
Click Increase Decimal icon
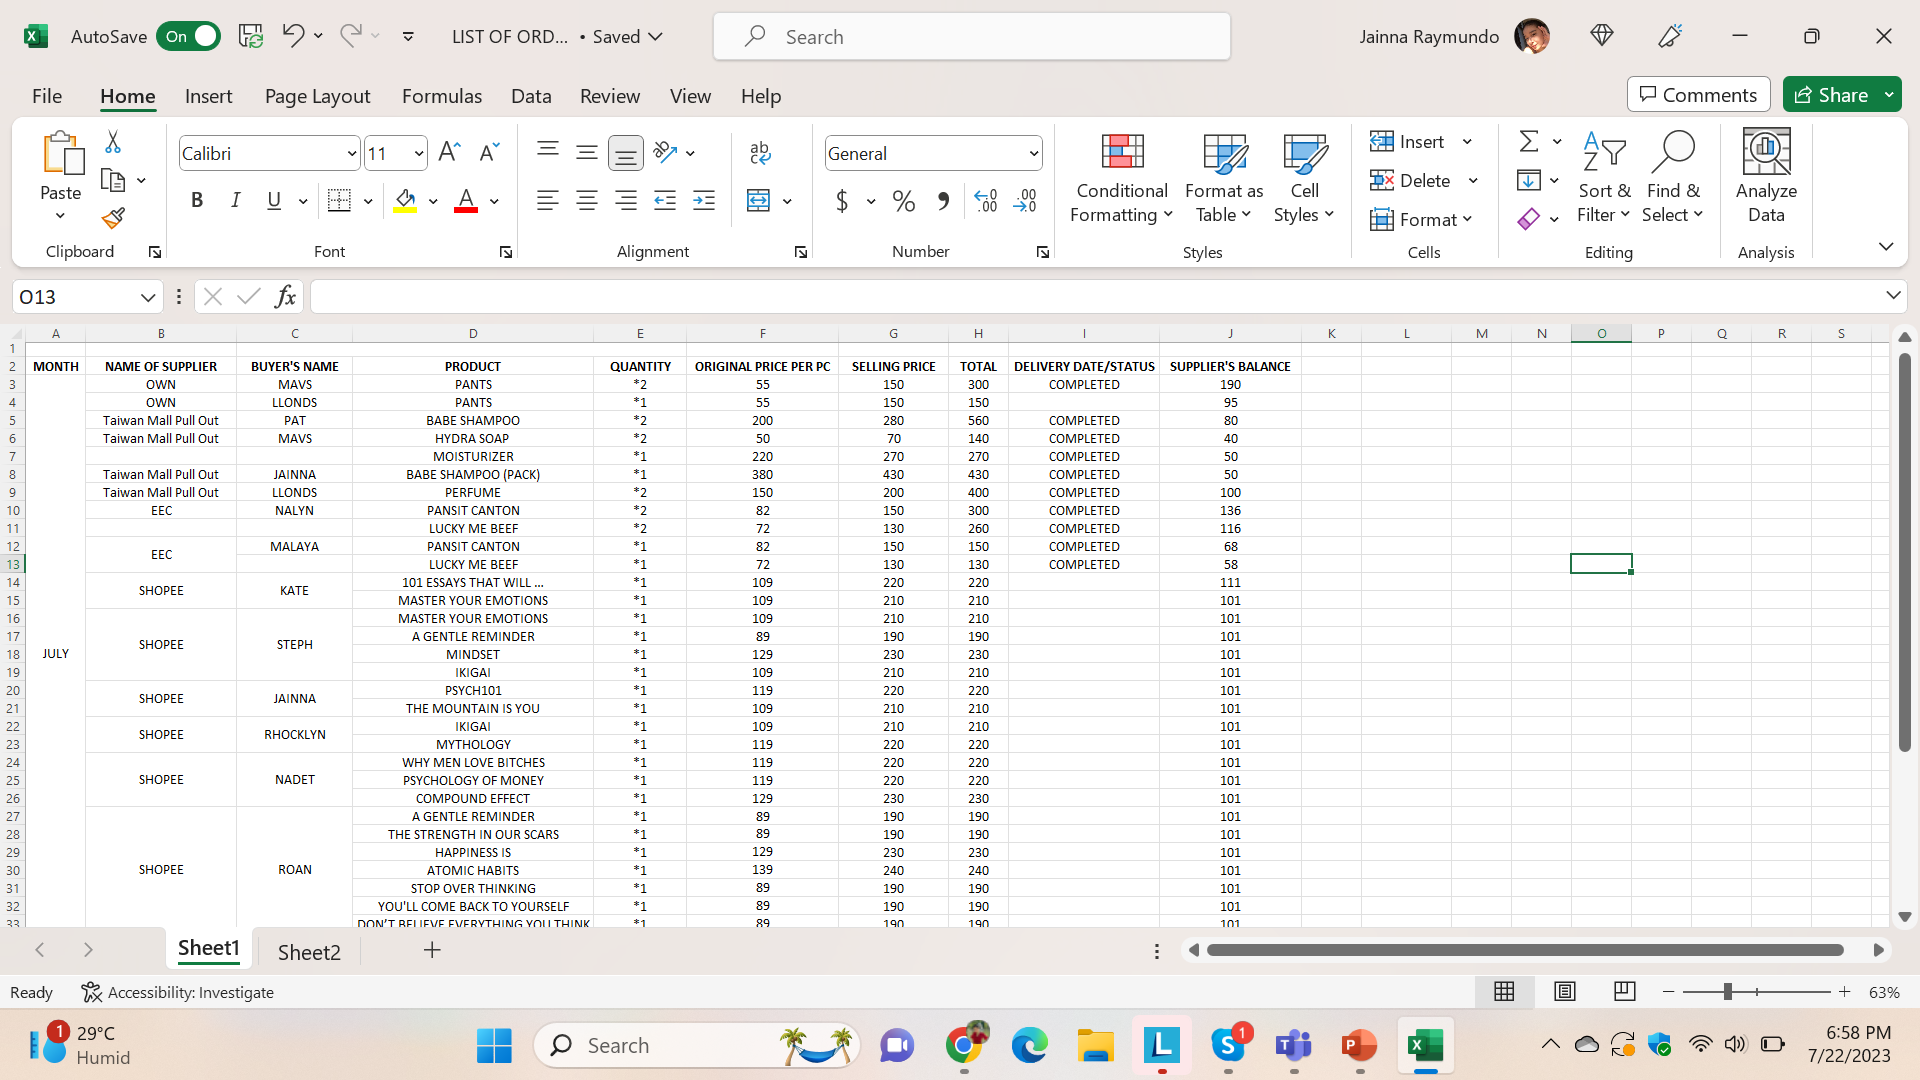[986, 201]
